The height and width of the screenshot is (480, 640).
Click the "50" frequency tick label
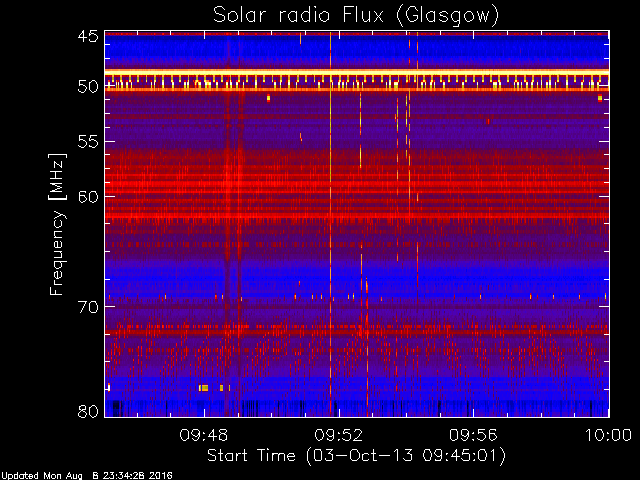point(88,87)
